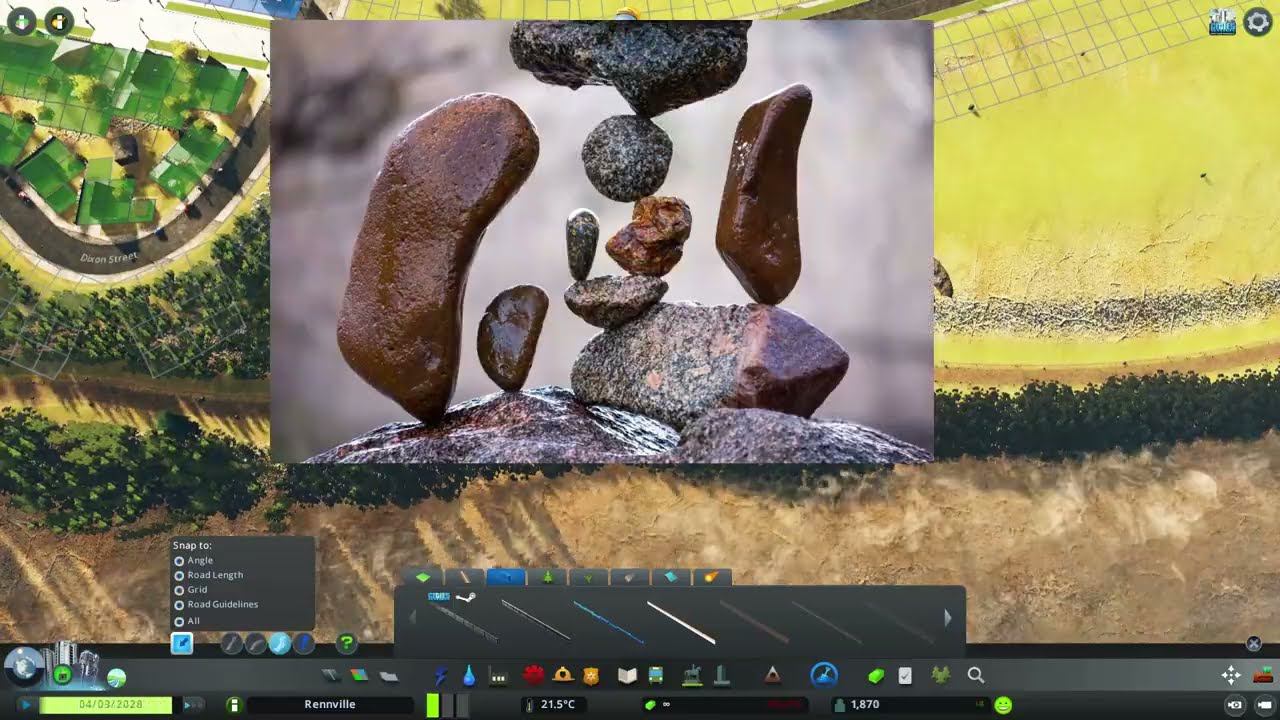Select the All snap option
The width and height of the screenshot is (1280, 720).
click(187, 621)
